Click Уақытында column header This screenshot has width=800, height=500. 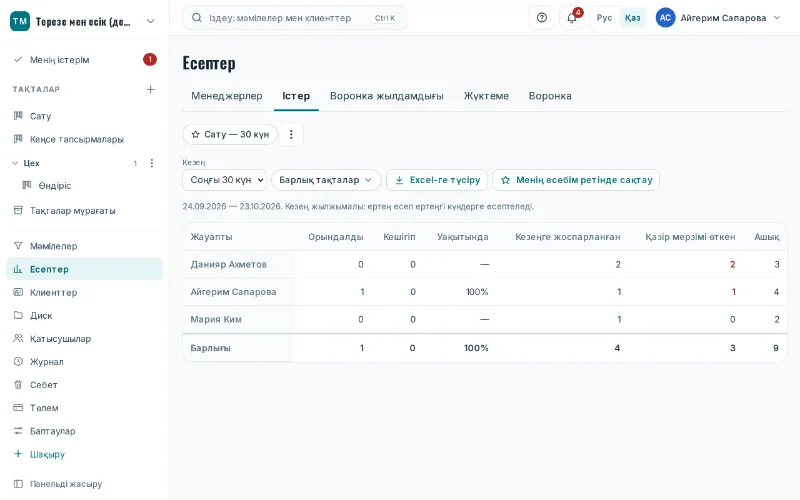click(463, 237)
